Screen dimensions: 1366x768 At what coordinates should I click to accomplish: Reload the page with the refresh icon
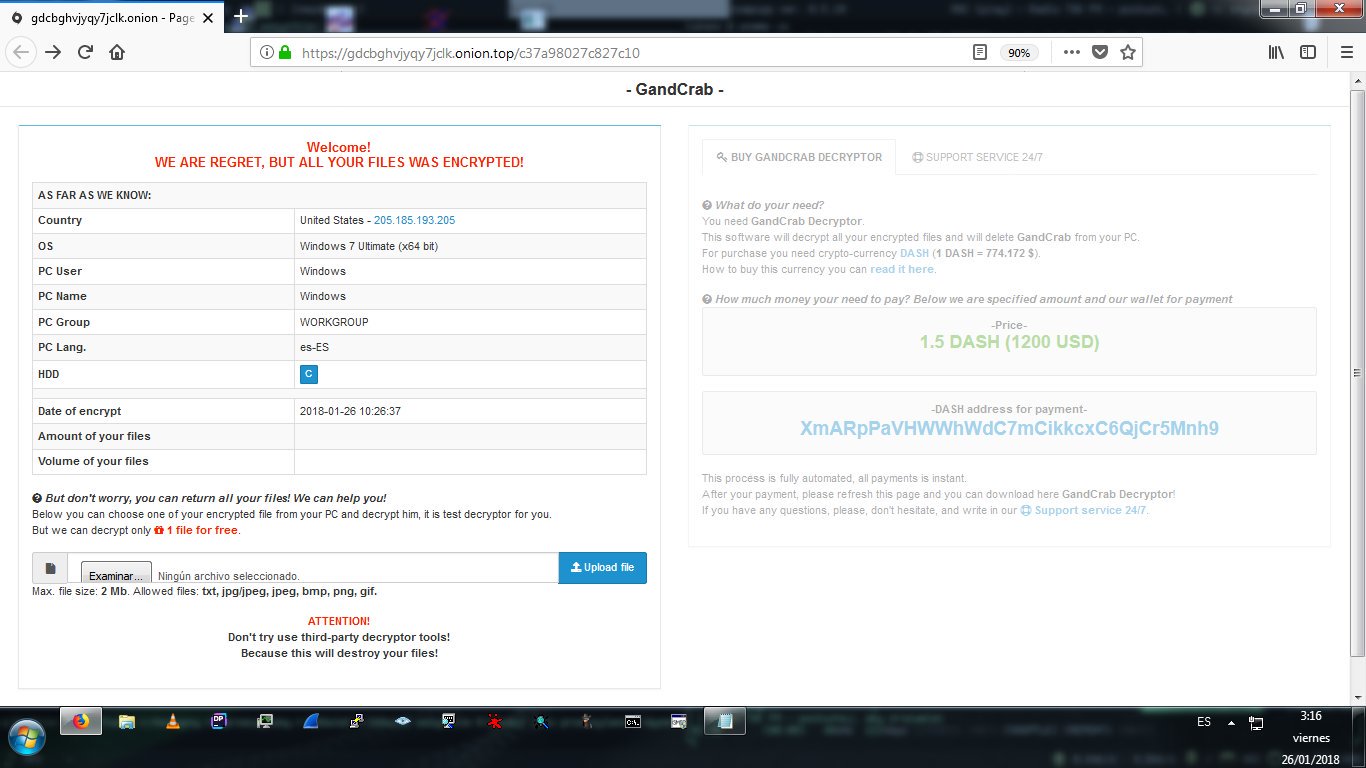85,53
